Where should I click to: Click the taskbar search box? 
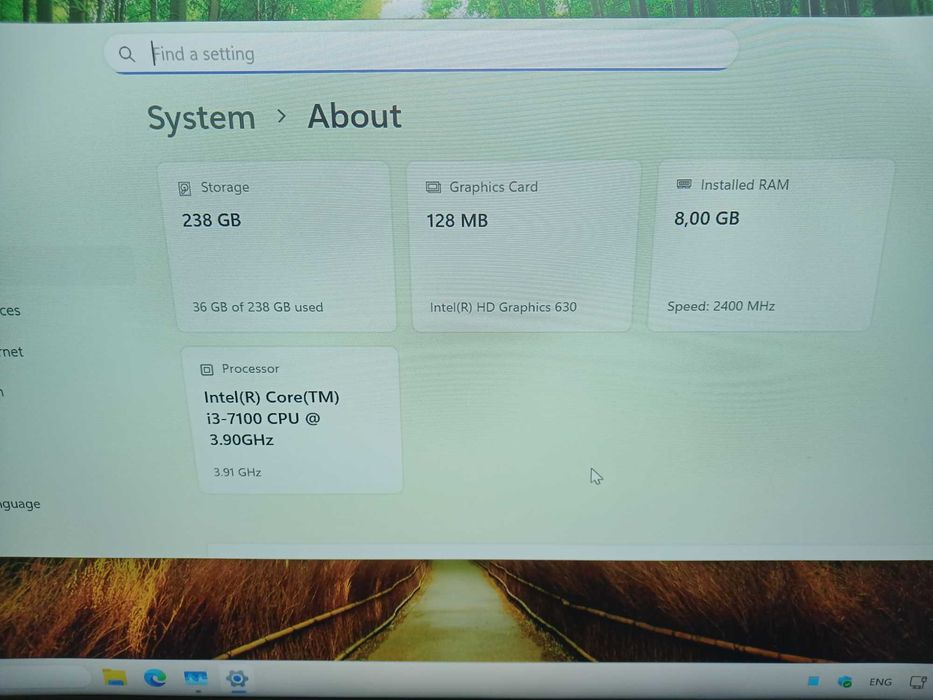[45, 677]
